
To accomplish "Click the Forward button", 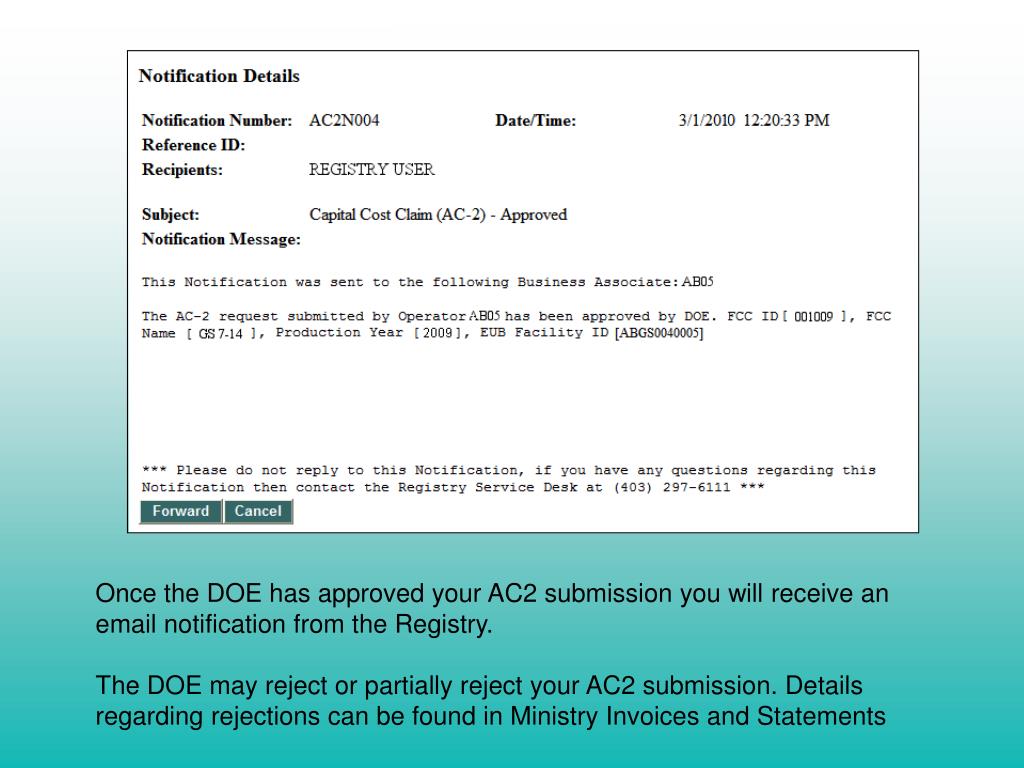I will coord(181,511).
